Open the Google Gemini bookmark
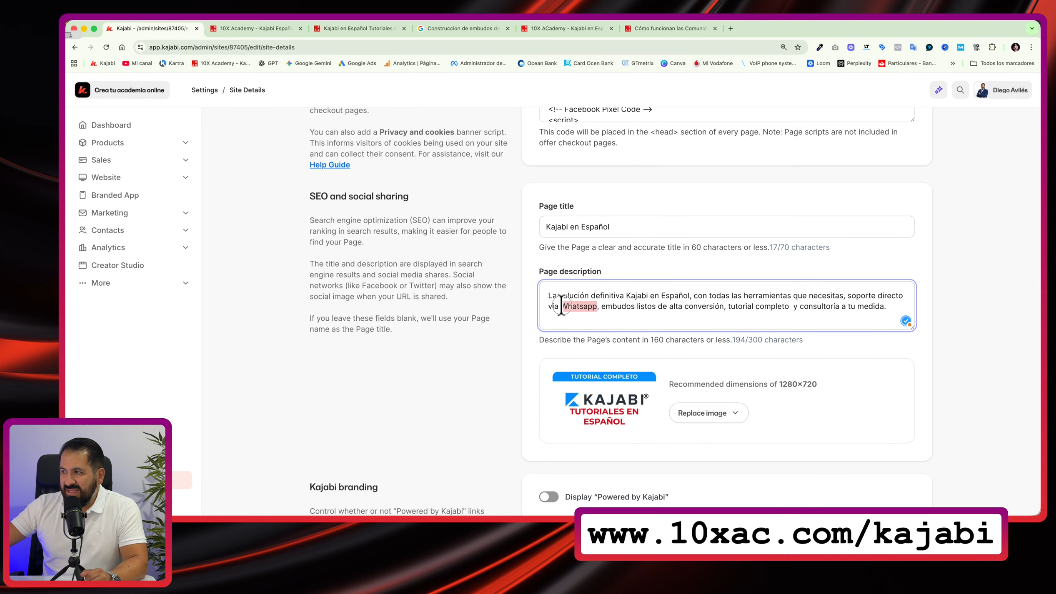 (x=308, y=63)
